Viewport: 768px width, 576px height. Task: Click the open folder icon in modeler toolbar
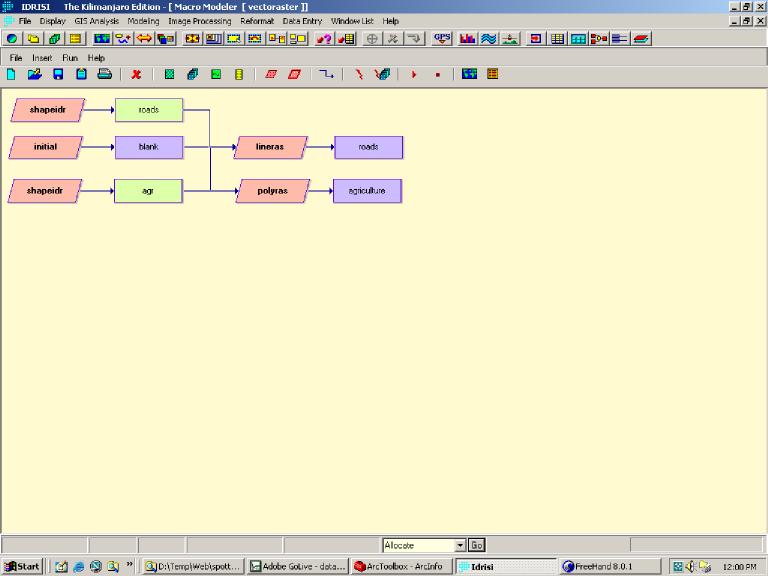click(35, 74)
